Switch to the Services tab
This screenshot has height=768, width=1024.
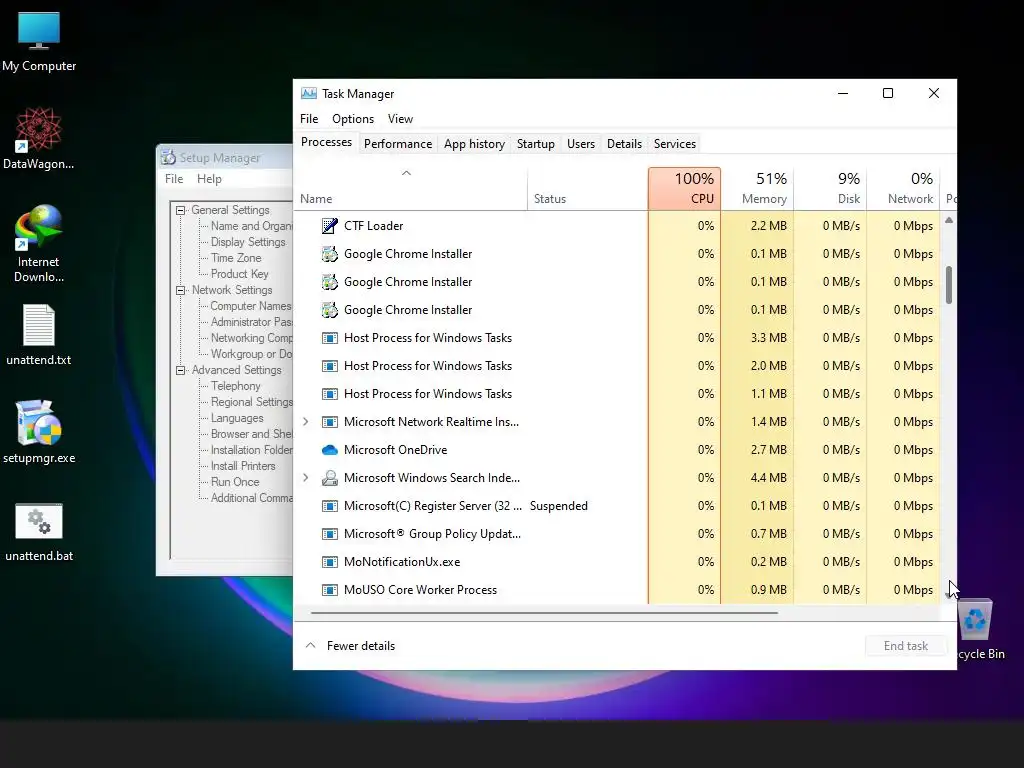(675, 144)
